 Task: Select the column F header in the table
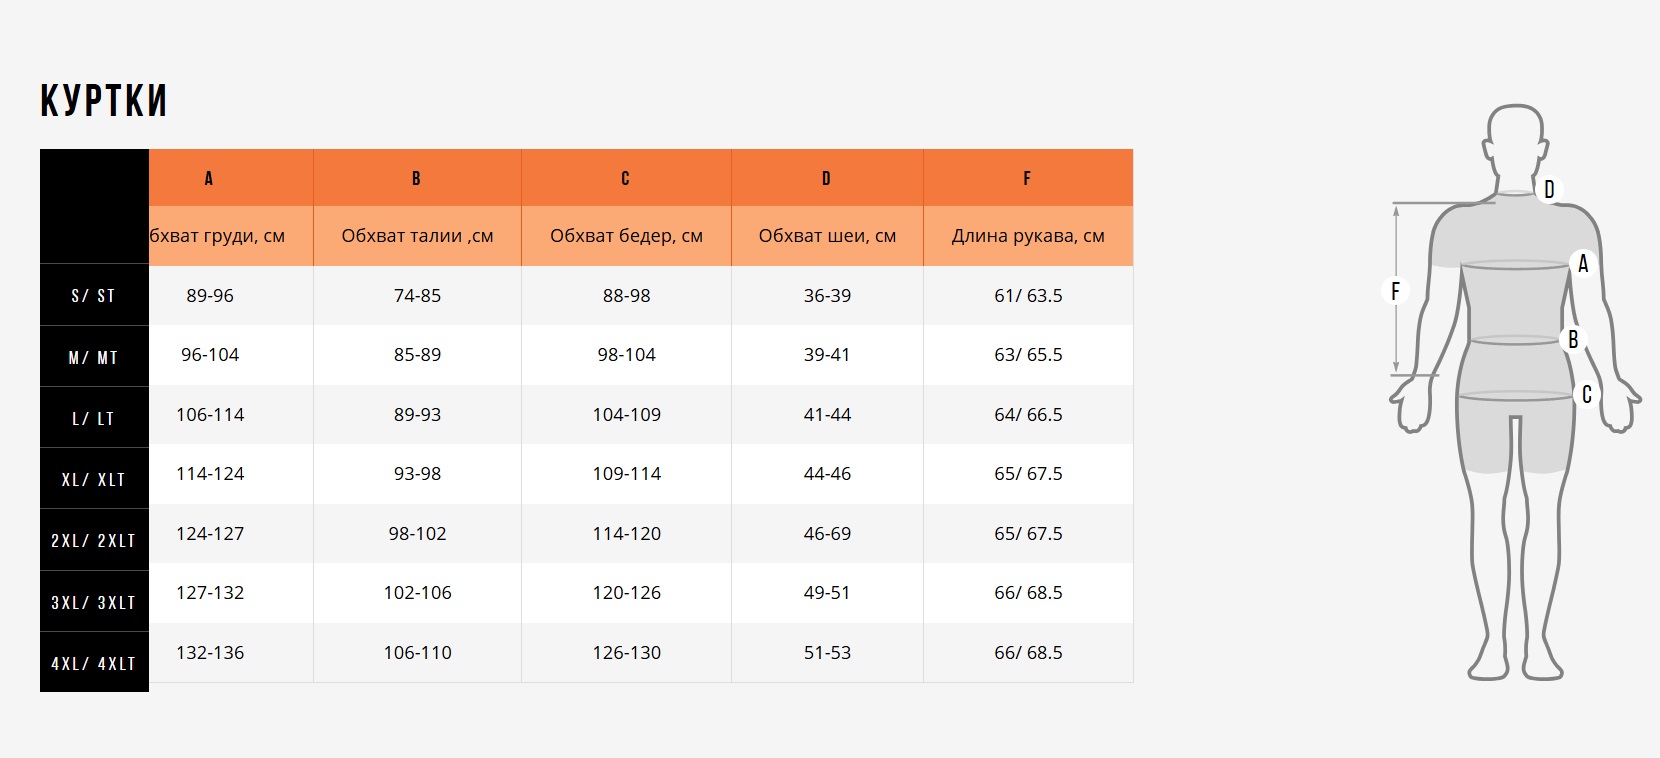pyautogui.click(x=1027, y=178)
